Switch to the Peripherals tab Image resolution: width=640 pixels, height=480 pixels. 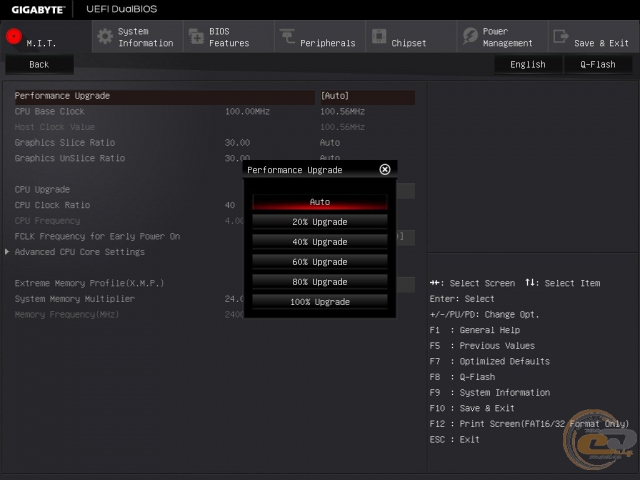pos(327,43)
